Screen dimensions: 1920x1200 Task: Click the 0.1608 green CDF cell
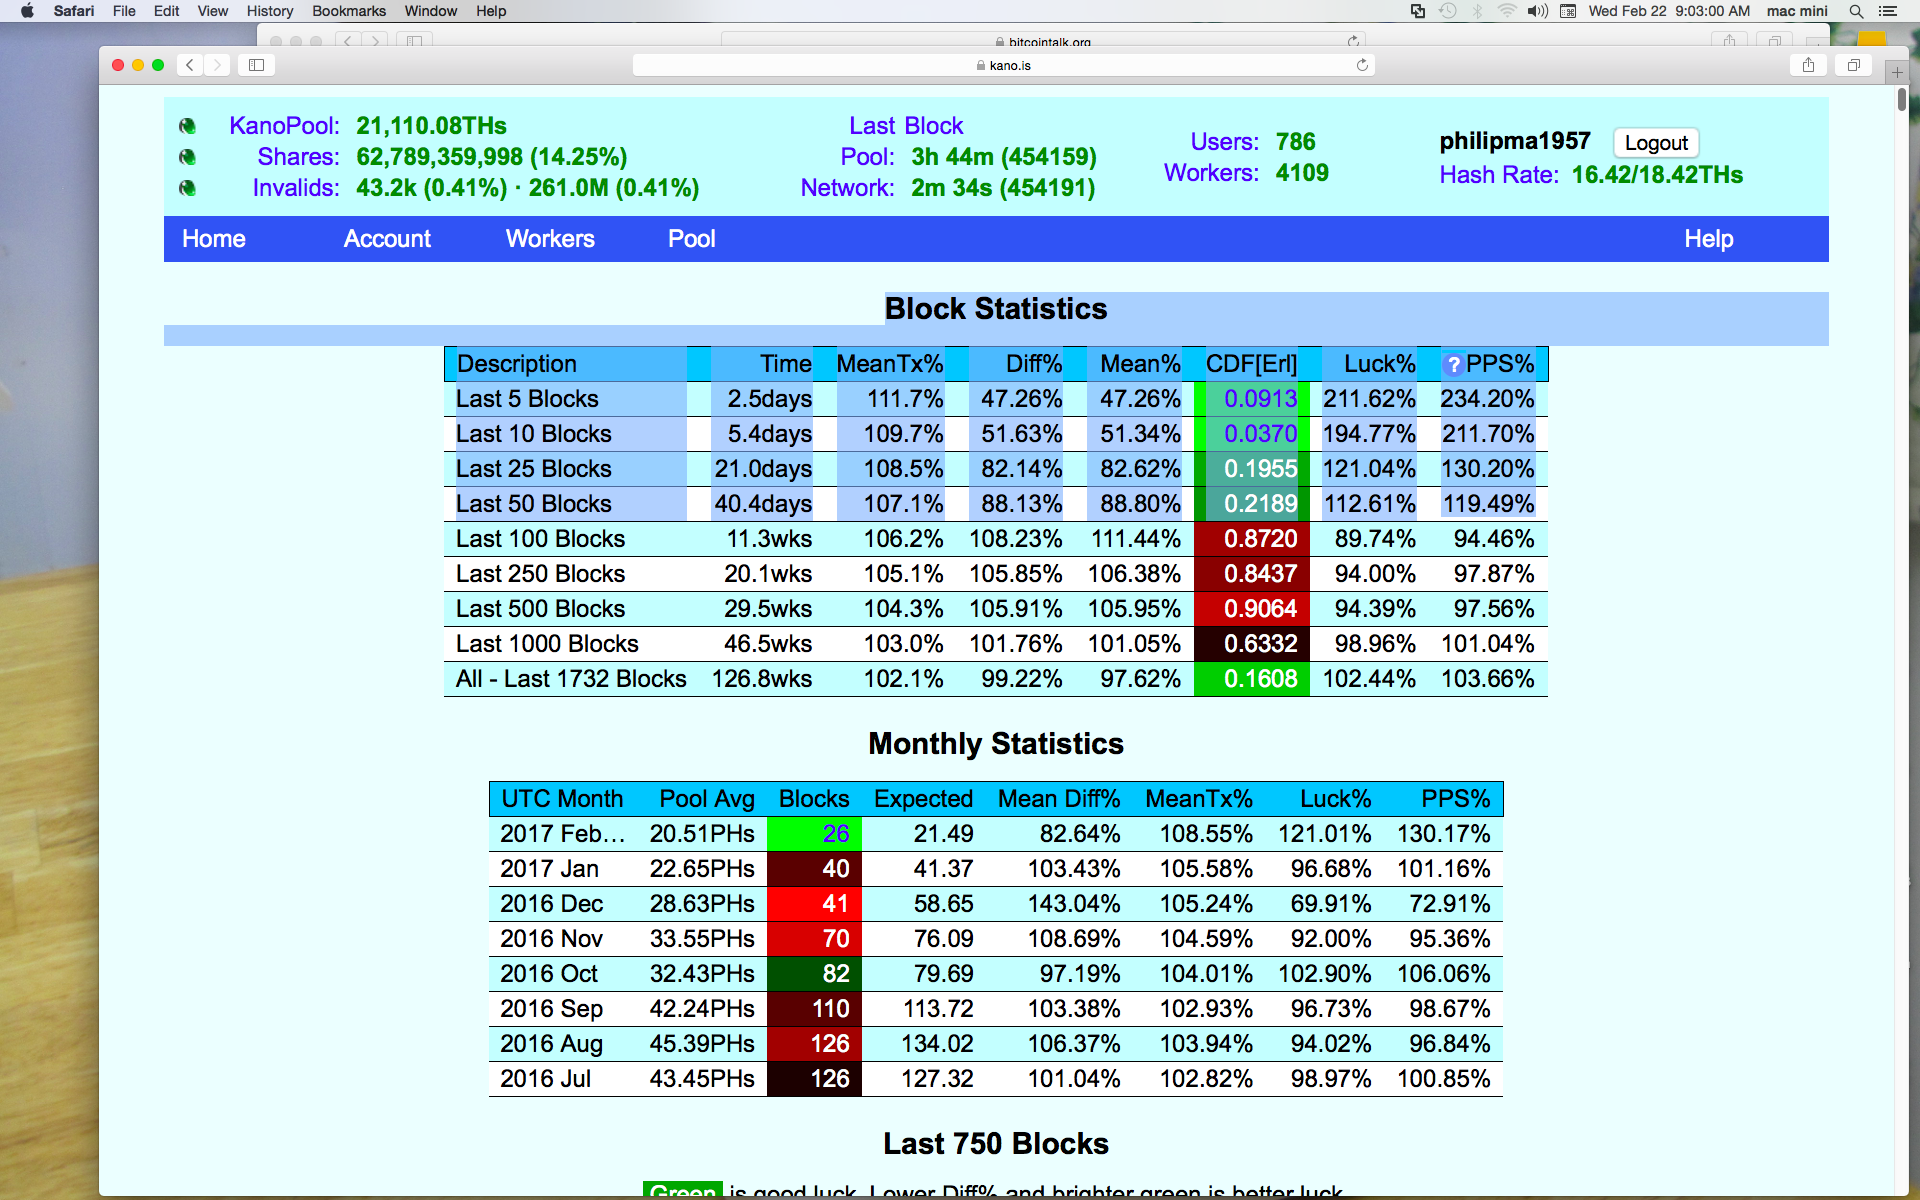tap(1252, 679)
